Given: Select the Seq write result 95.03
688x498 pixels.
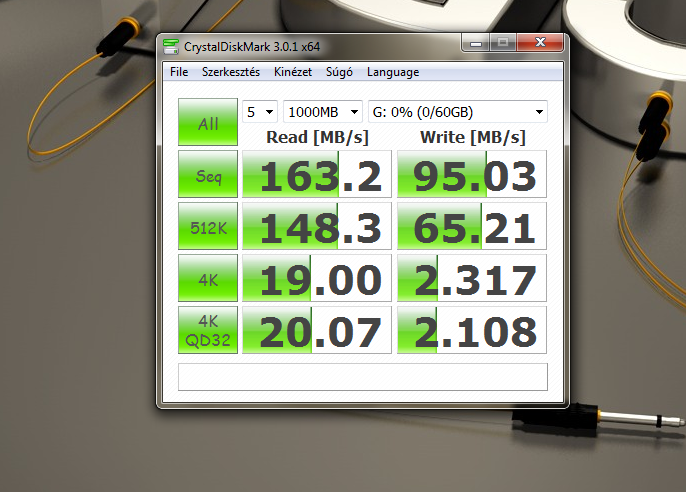Looking at the screenshot, I should (x=472, y=174).
